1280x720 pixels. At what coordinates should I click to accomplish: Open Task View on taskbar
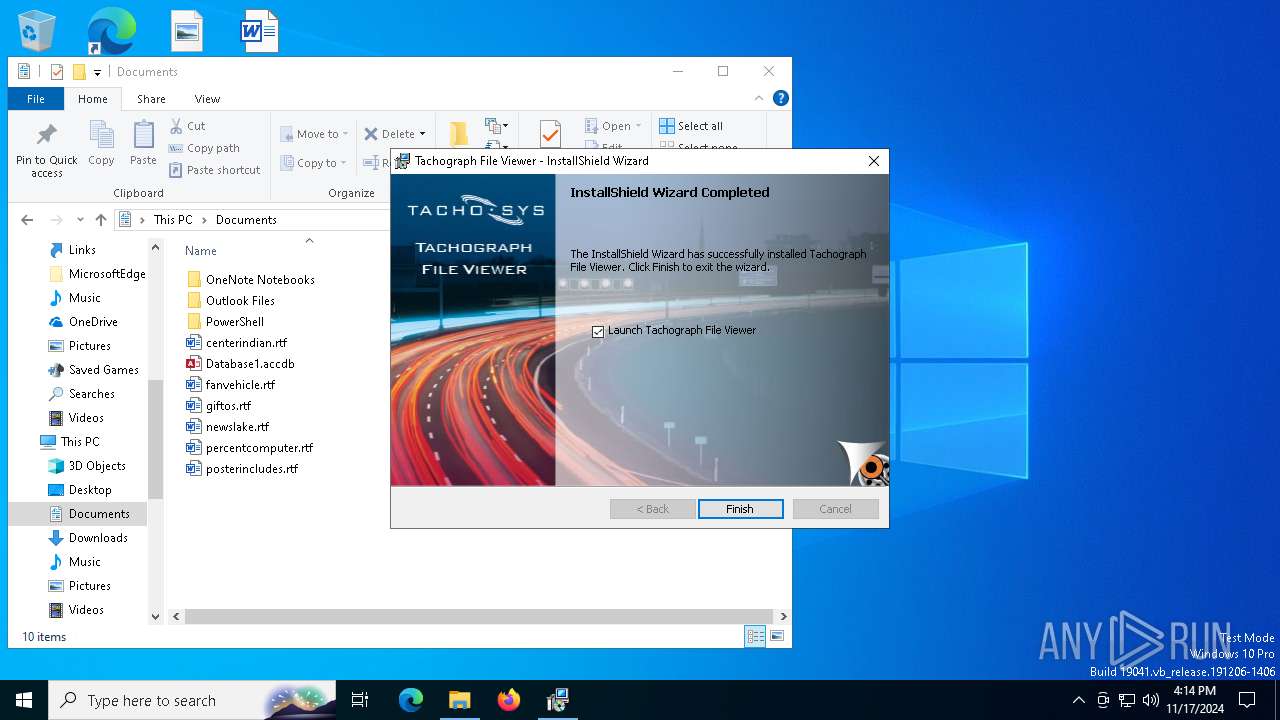coord(360,700)
